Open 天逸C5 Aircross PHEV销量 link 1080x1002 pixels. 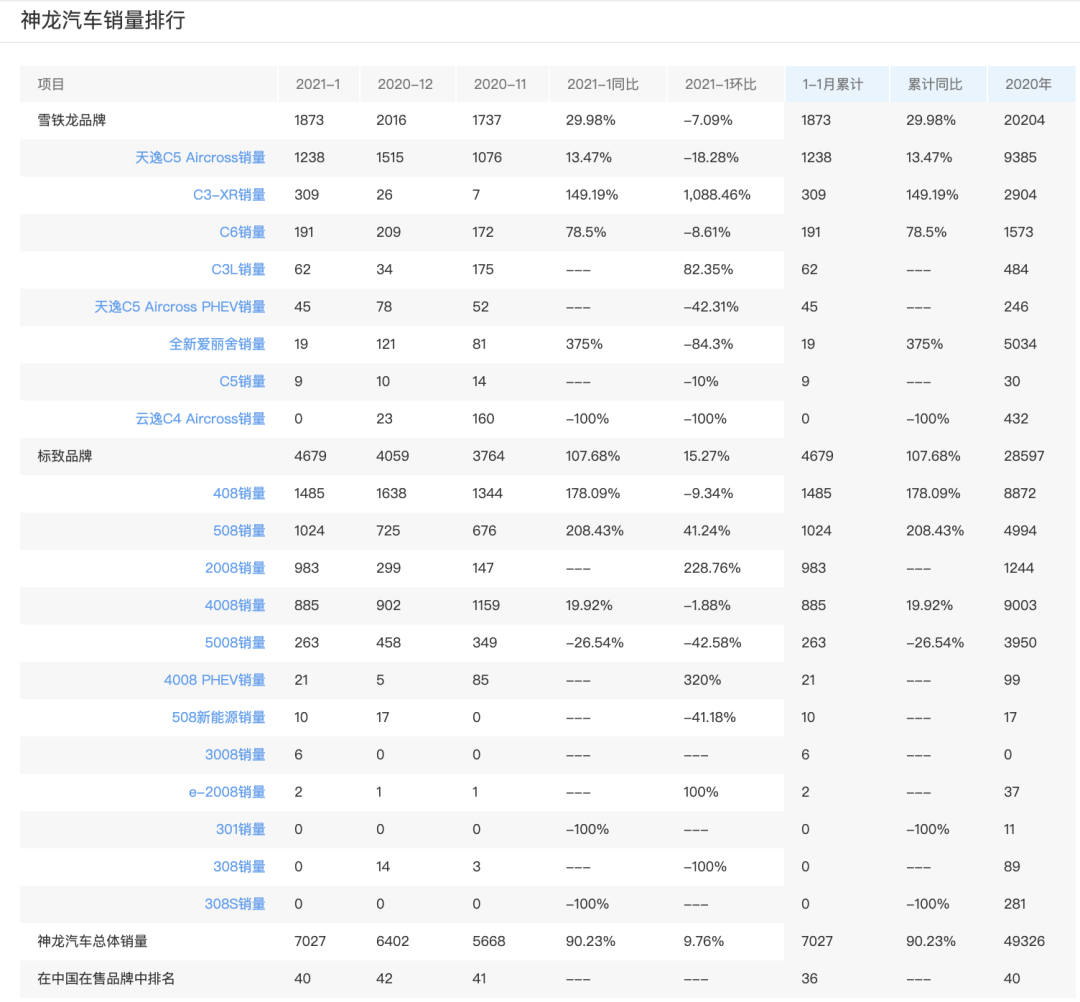pyautogui.click(x=180, y=306)
